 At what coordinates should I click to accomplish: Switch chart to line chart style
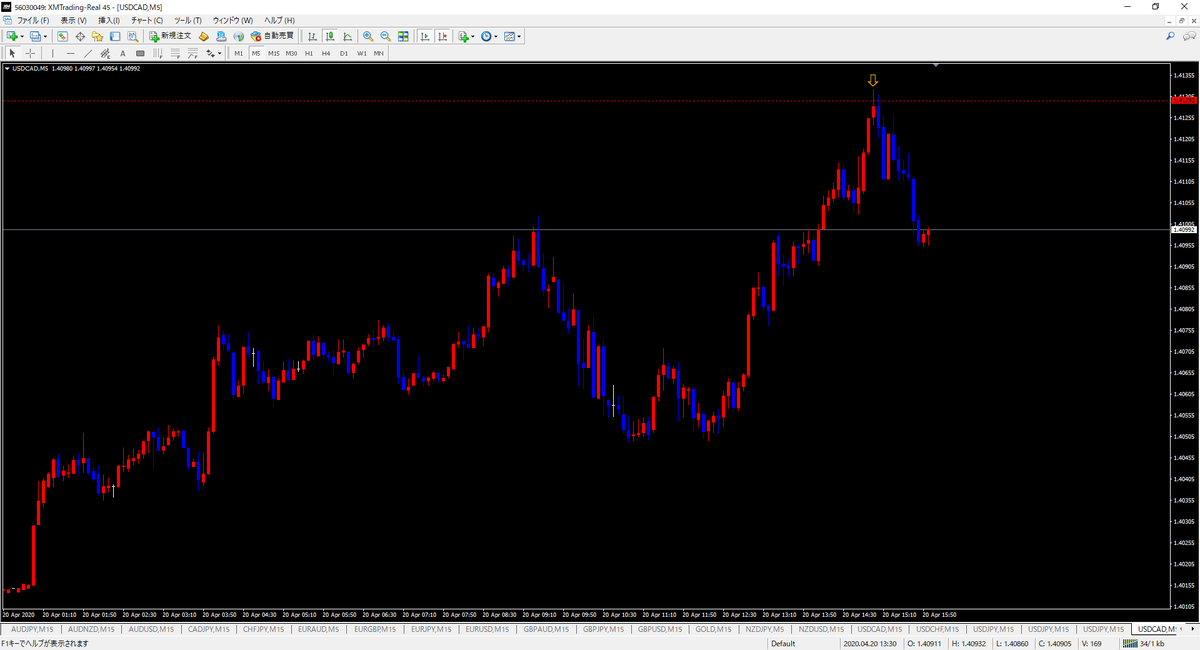pyautogui.click(x=346, y=36)
